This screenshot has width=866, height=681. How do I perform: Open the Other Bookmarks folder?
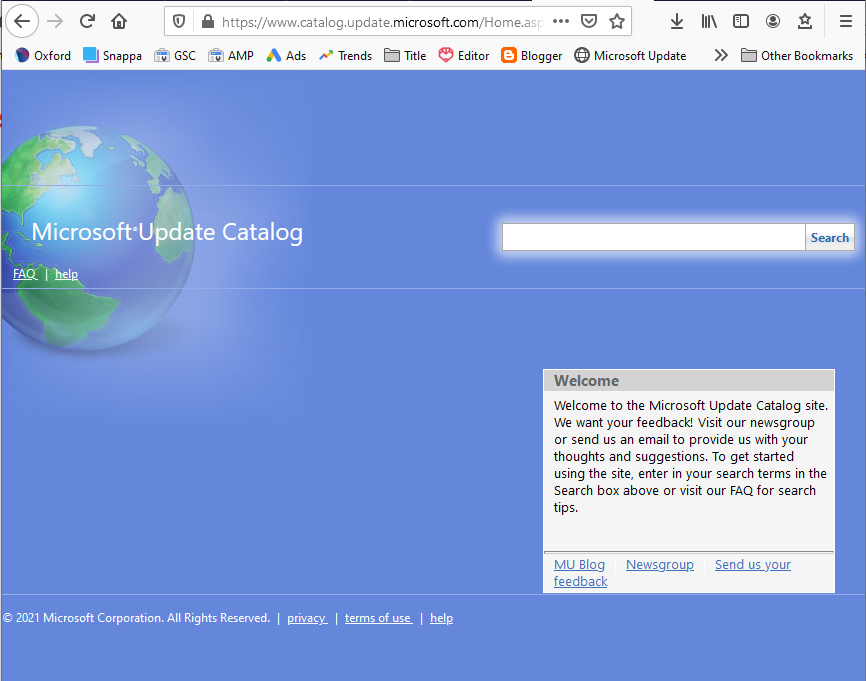796,56
